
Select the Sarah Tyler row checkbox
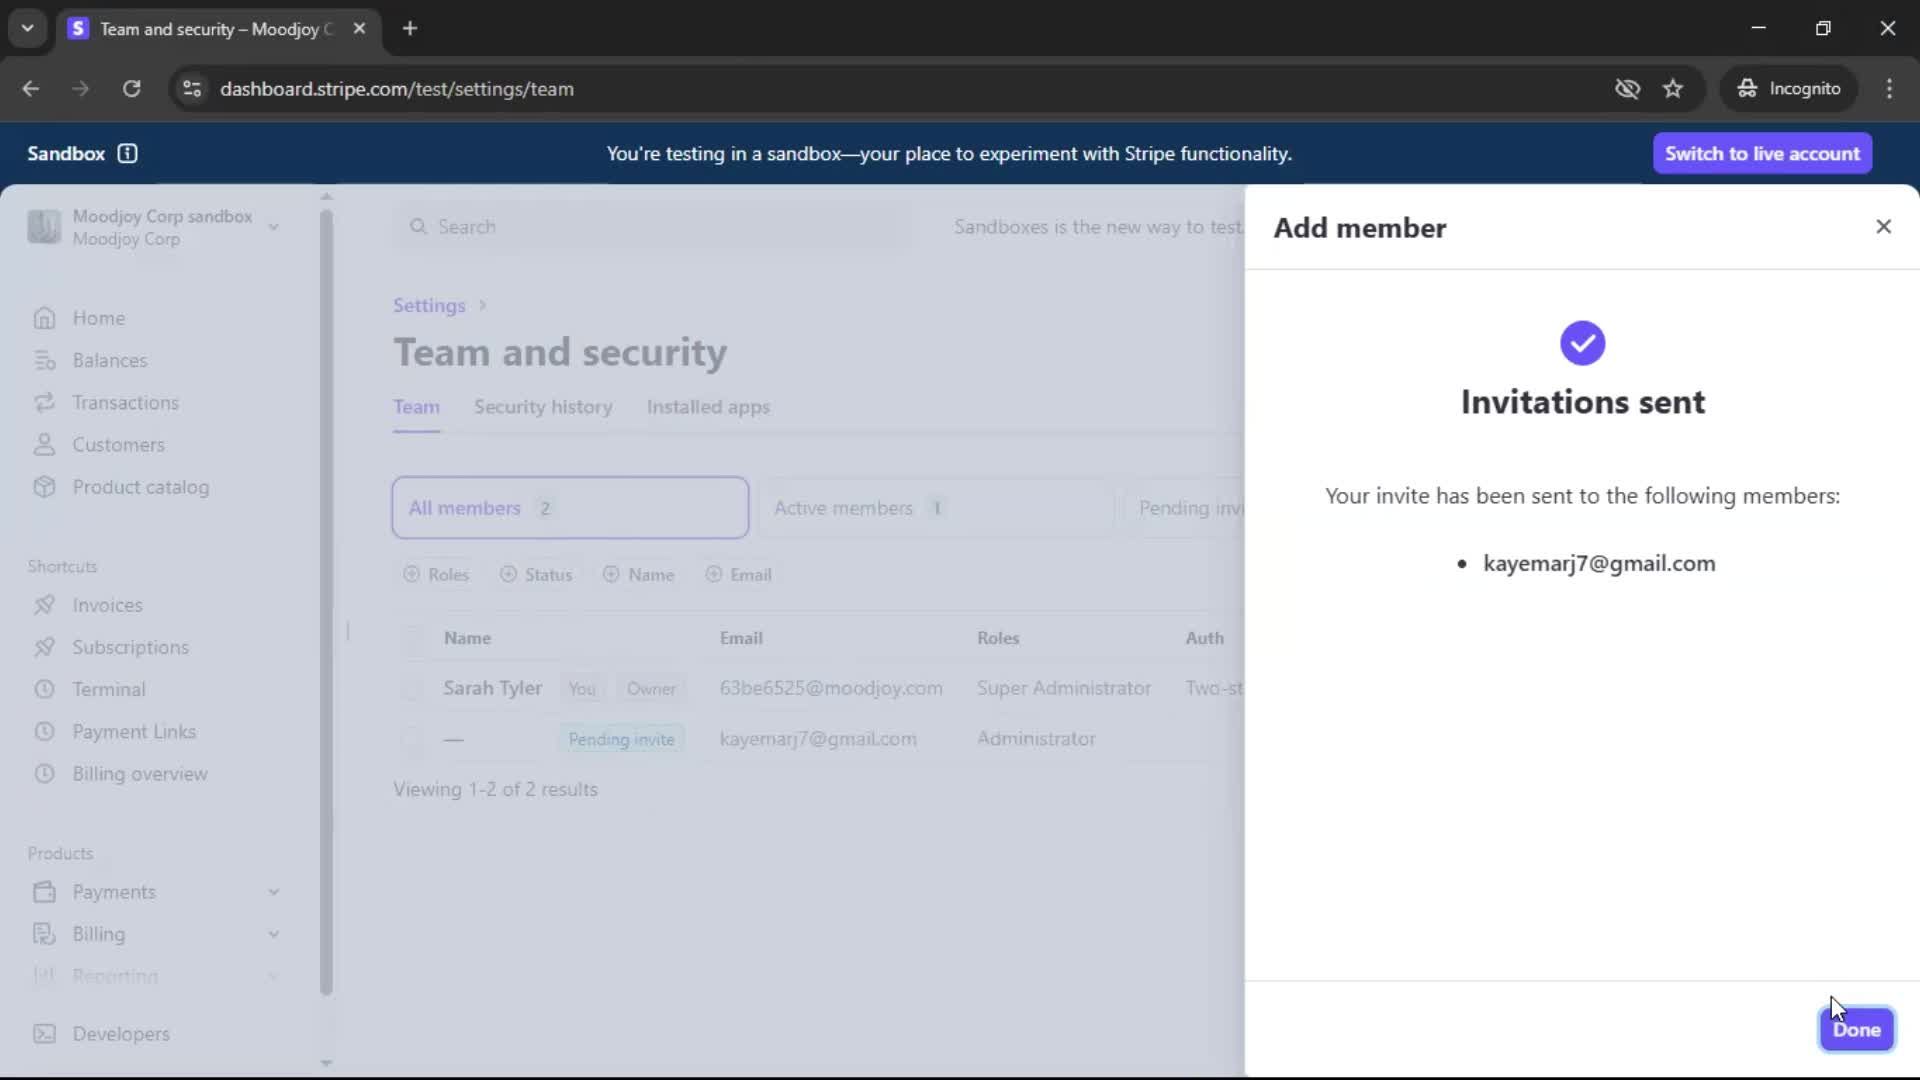pyautogui.click(x=412, y=689)
